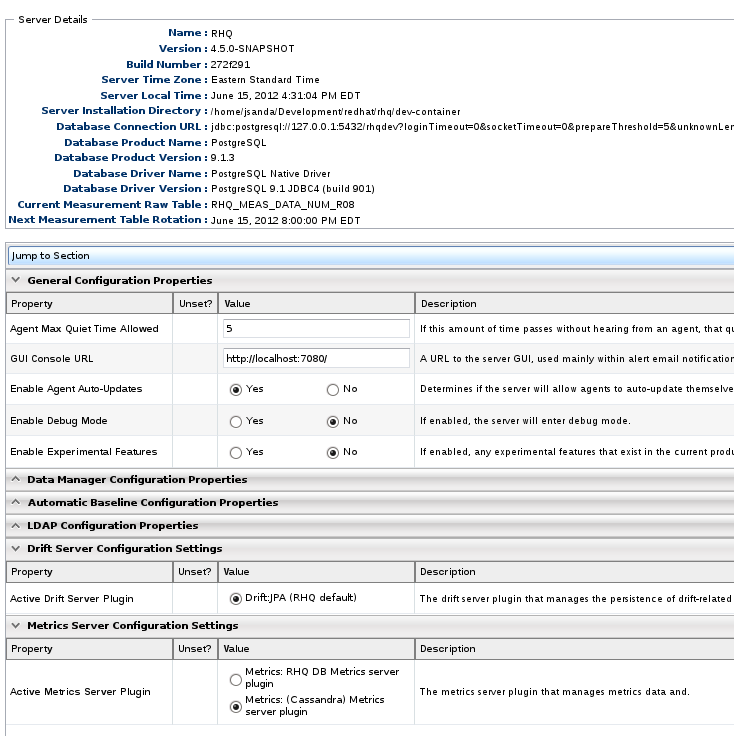Open the Jump to Section dropdown
The width and height of the screenshot is (734, 736).
tap(371, 256)
